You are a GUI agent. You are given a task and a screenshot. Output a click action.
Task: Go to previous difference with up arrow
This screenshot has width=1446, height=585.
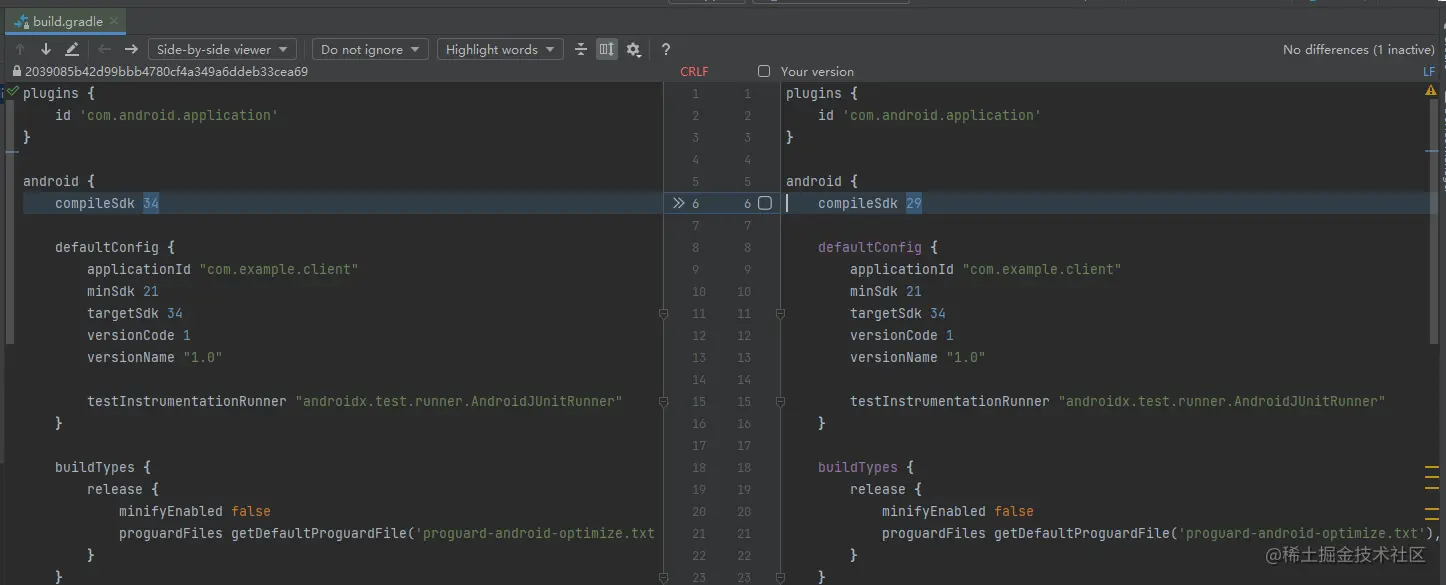point(20,49)
